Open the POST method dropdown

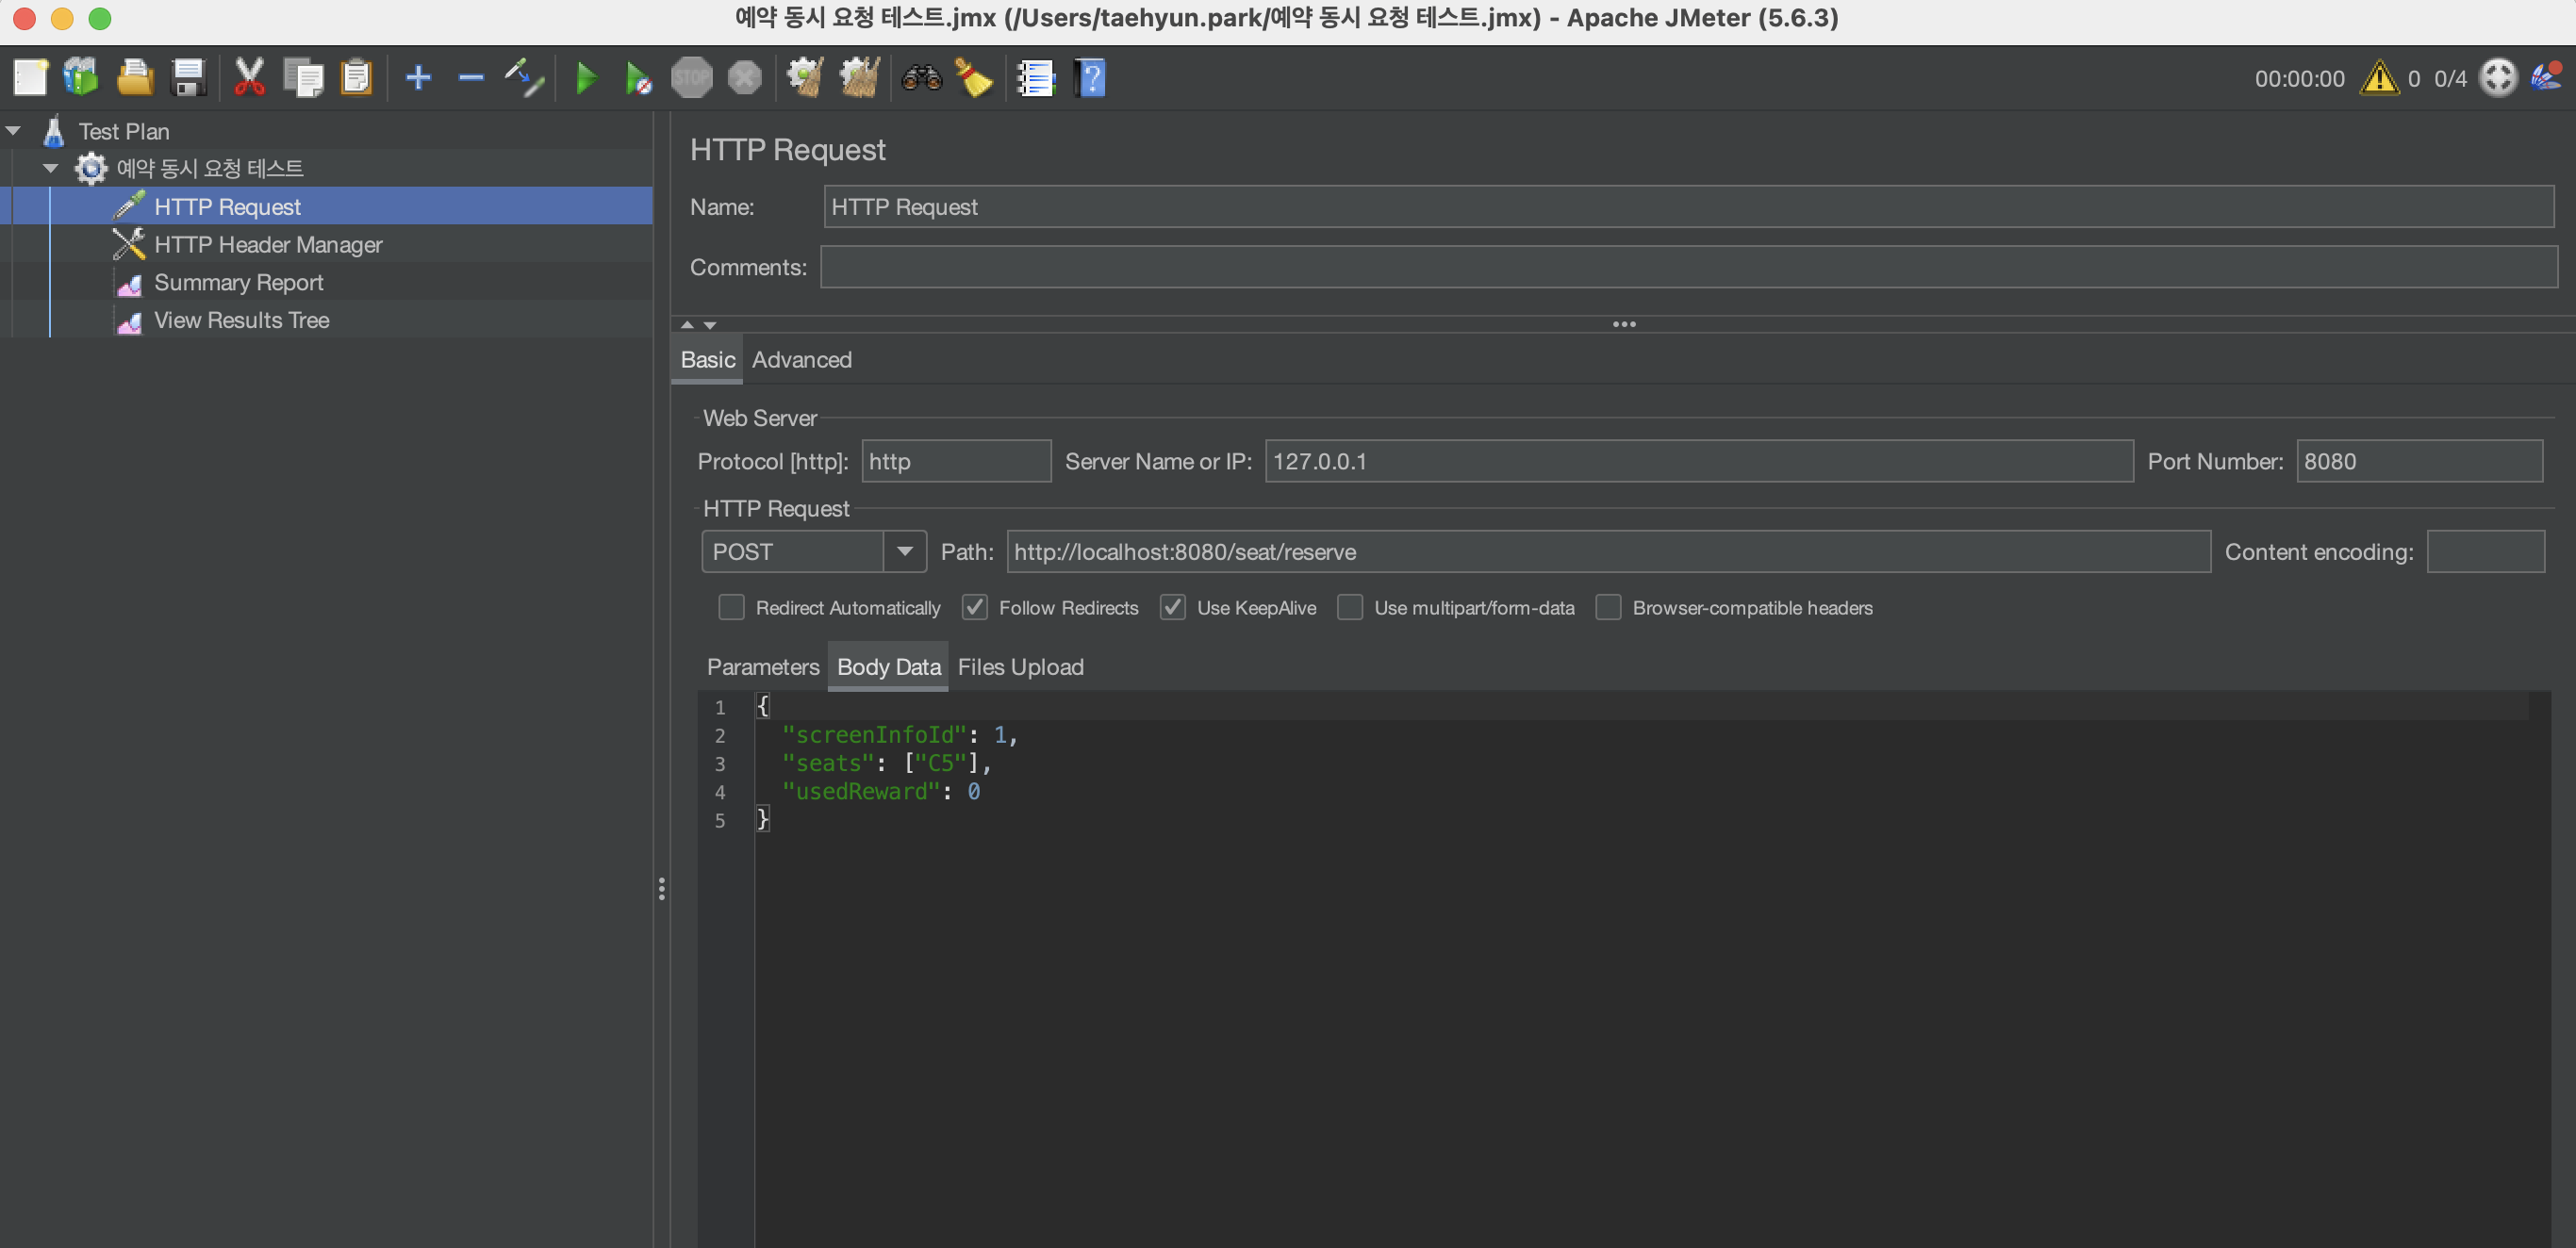pos(904,551)
